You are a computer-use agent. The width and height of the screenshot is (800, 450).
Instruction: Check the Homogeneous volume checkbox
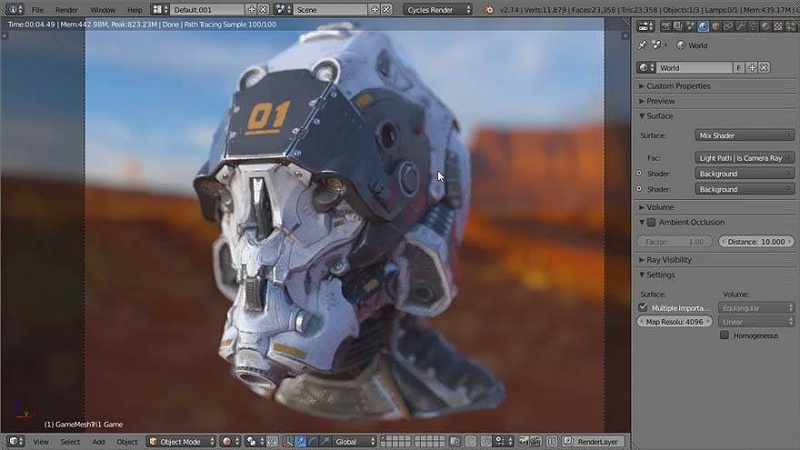(x=725, y=335)
